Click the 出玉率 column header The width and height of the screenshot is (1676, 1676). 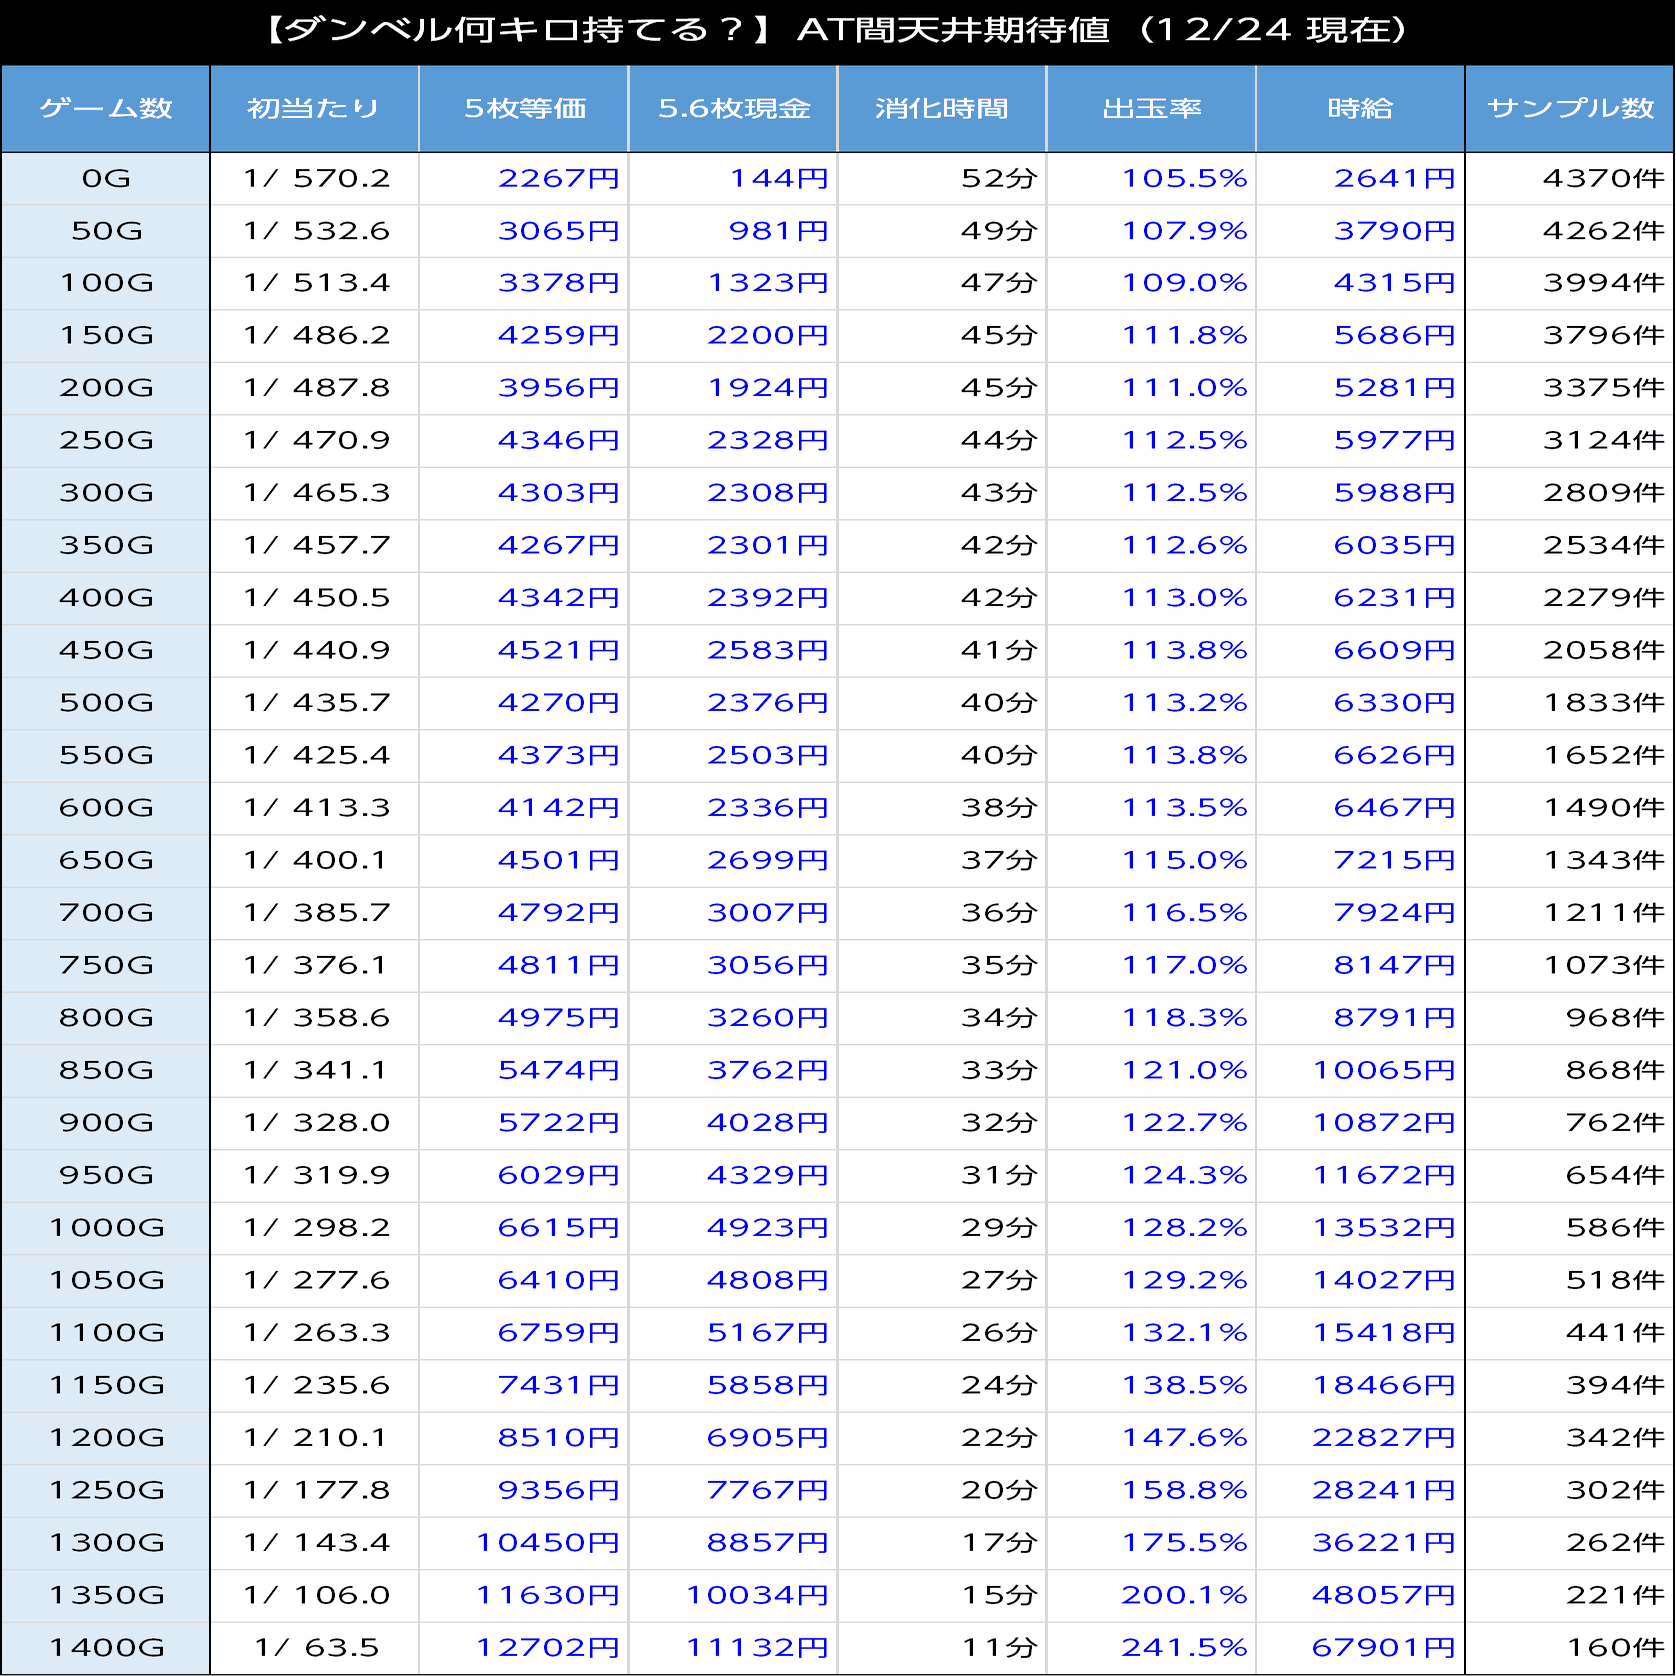coord(1151,109)
